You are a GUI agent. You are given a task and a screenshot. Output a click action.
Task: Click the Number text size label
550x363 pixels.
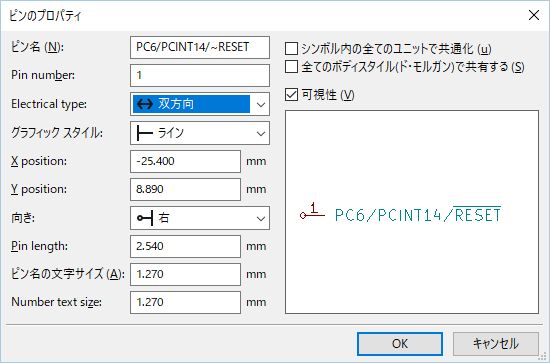pyautogui.click(x=56, y=302)
